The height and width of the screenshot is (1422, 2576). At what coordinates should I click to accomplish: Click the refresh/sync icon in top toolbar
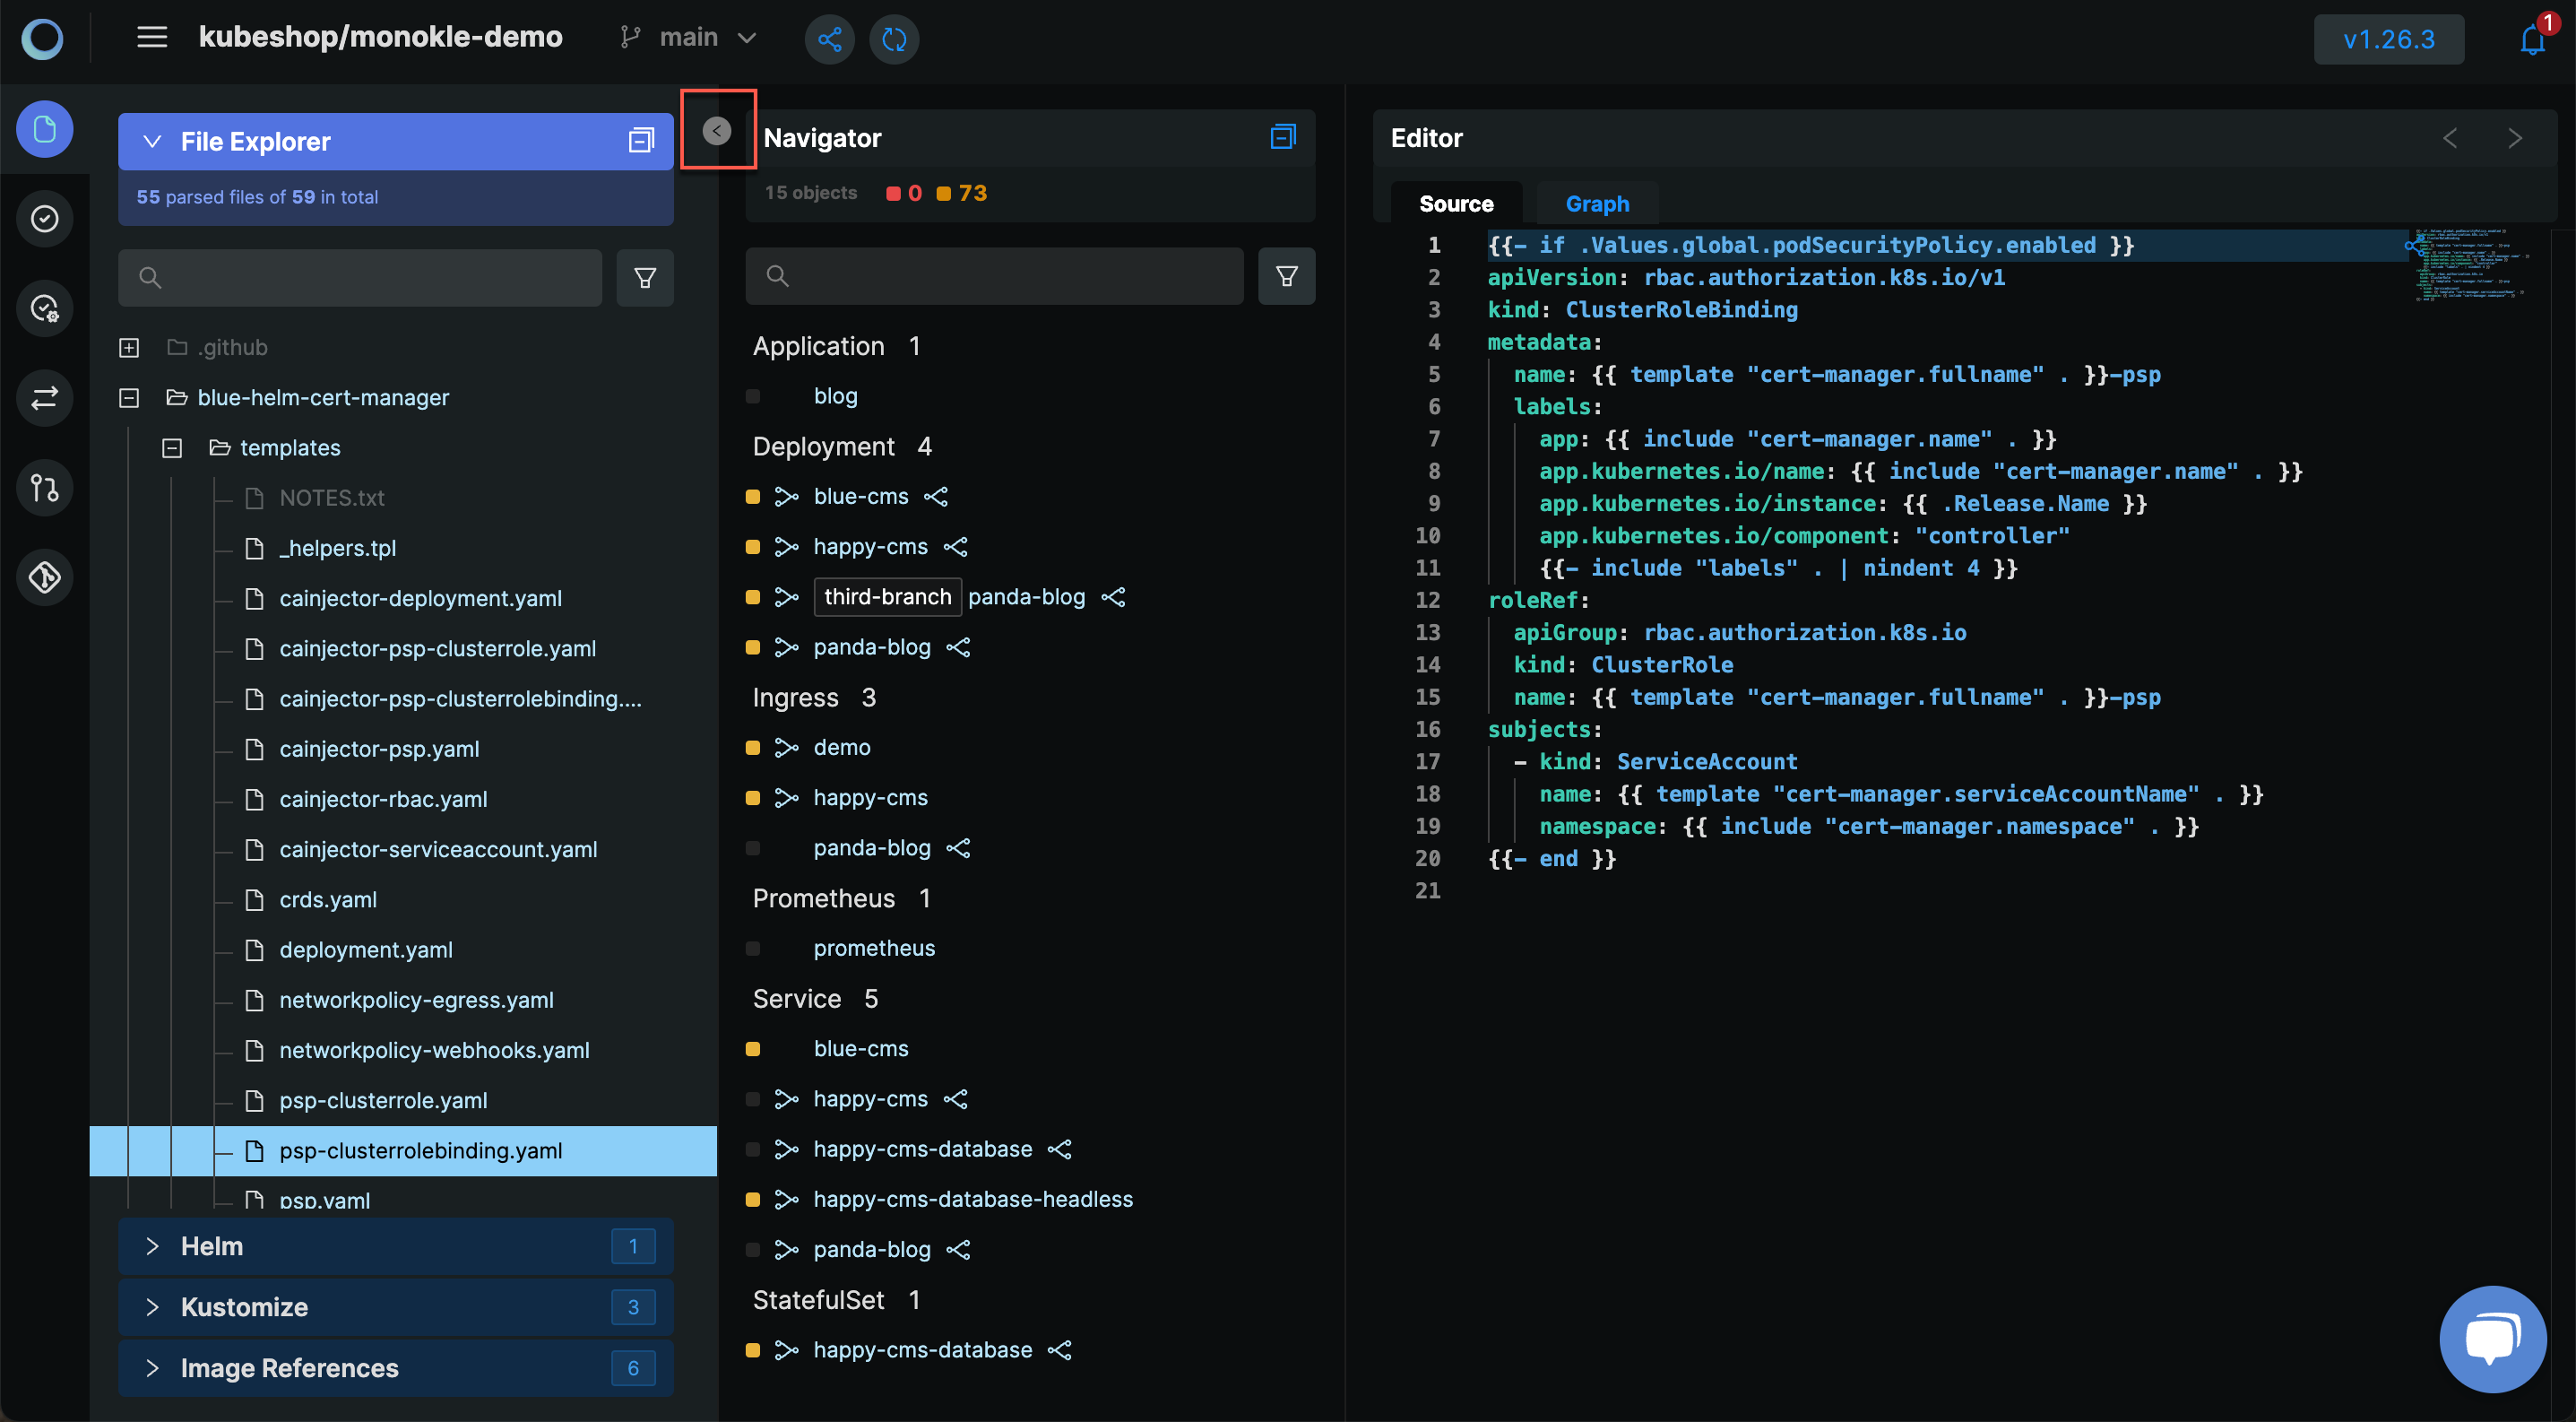(895, 37)
